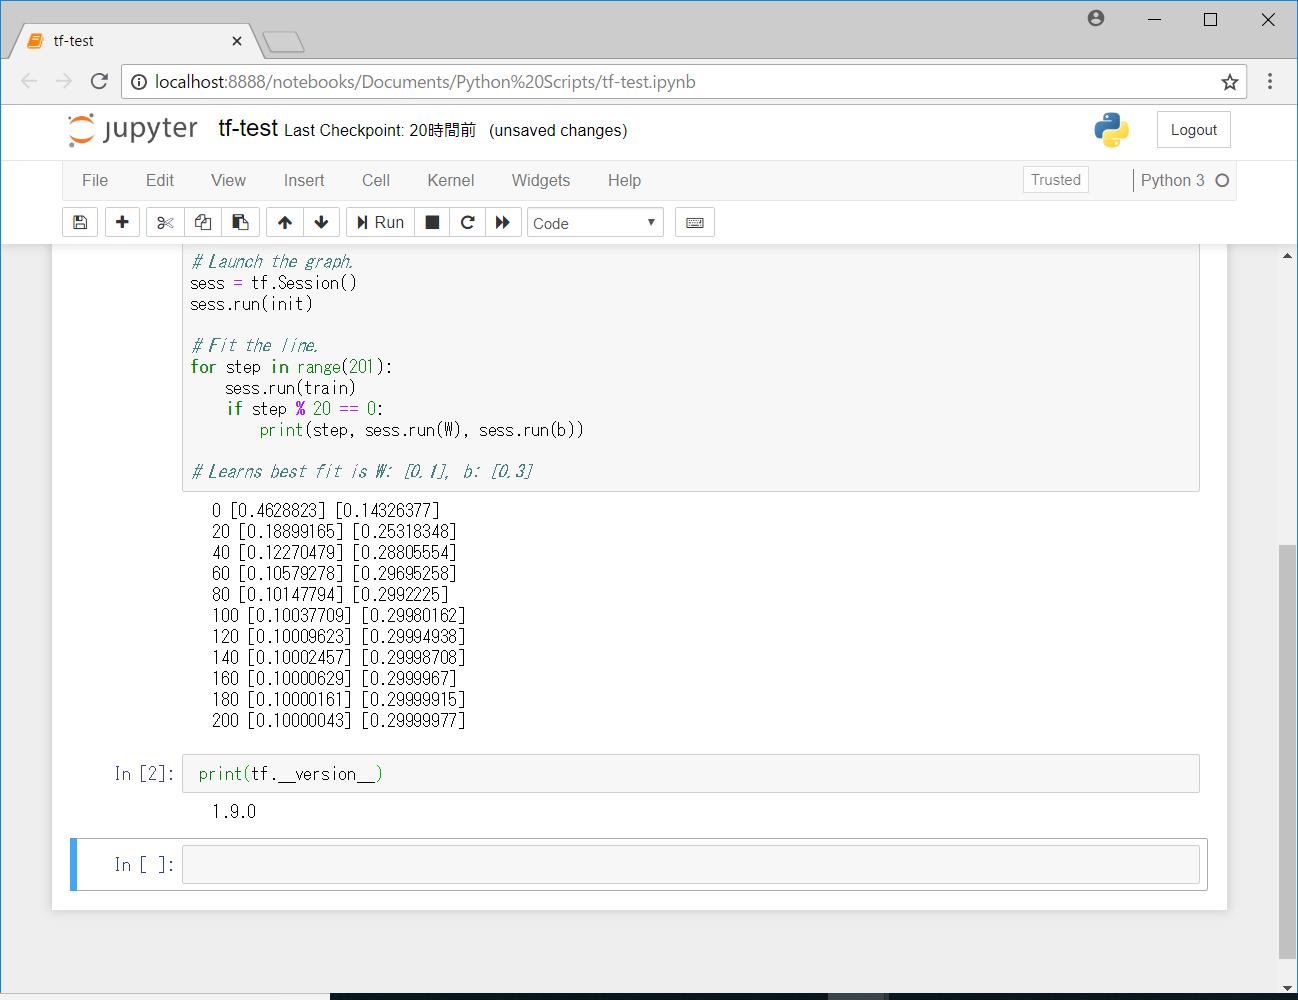1298x1000 pixels.
Task: Bookmark the page using the star icon
Action: pos(1229,81)
